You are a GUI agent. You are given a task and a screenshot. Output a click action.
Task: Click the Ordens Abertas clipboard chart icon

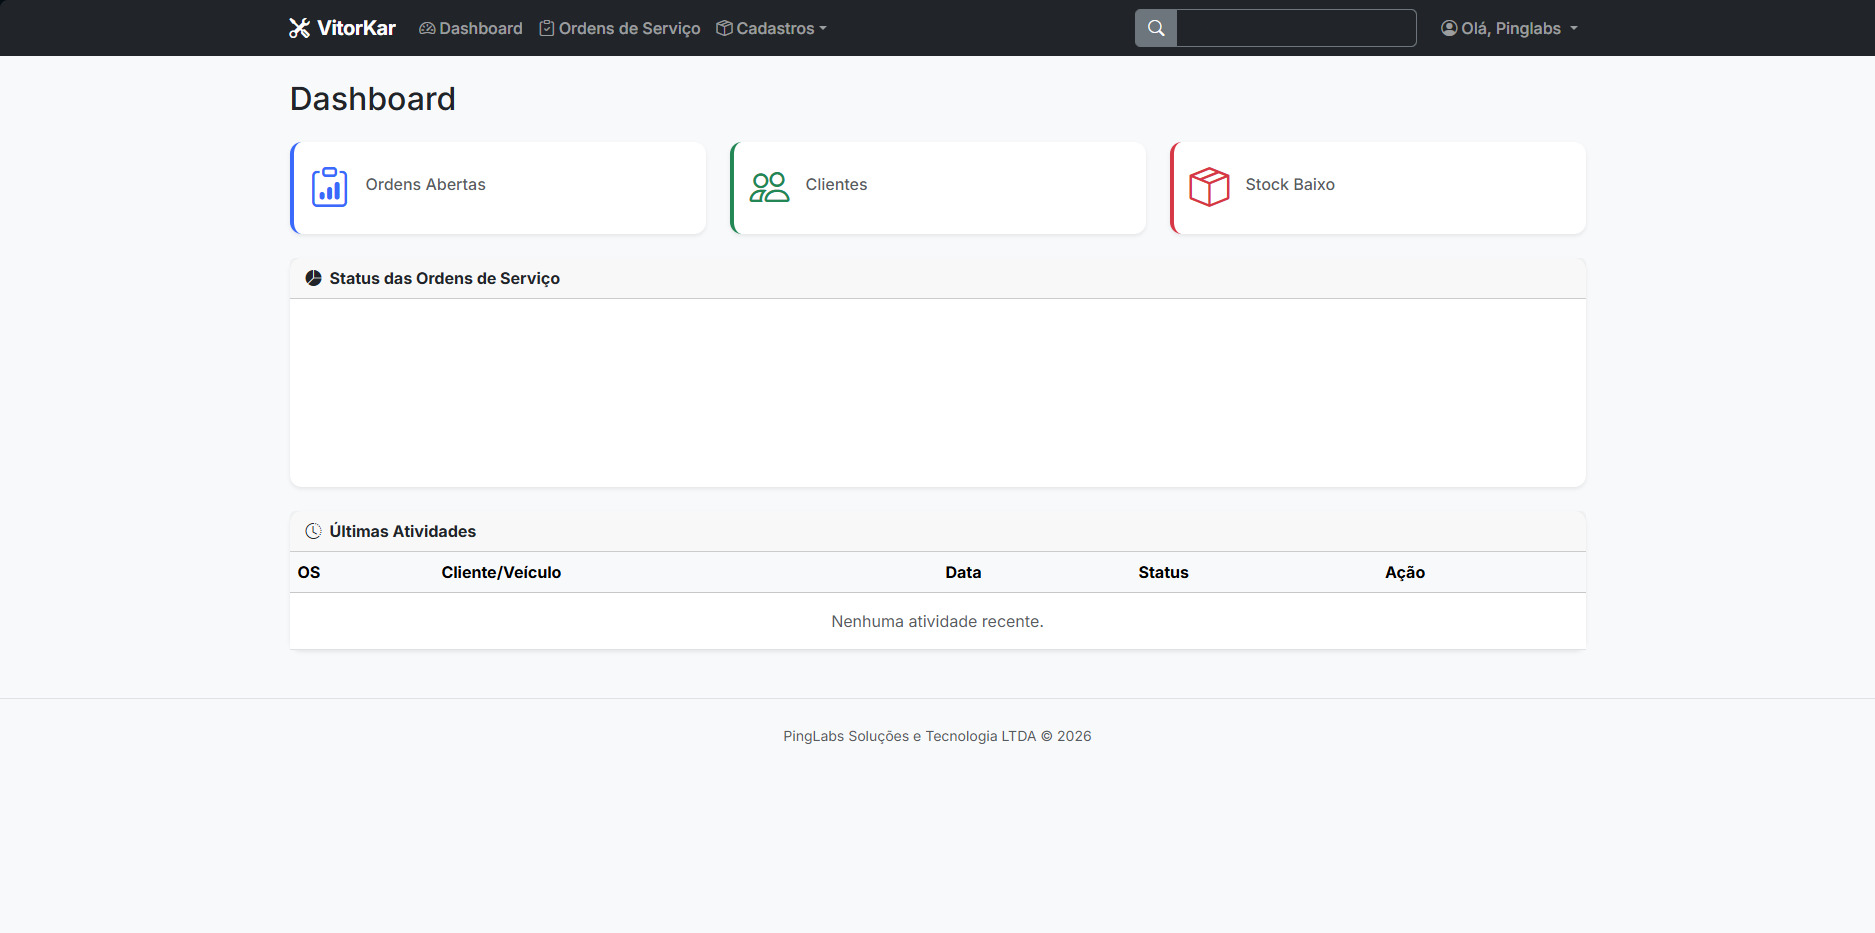click(x=329, y=187)
